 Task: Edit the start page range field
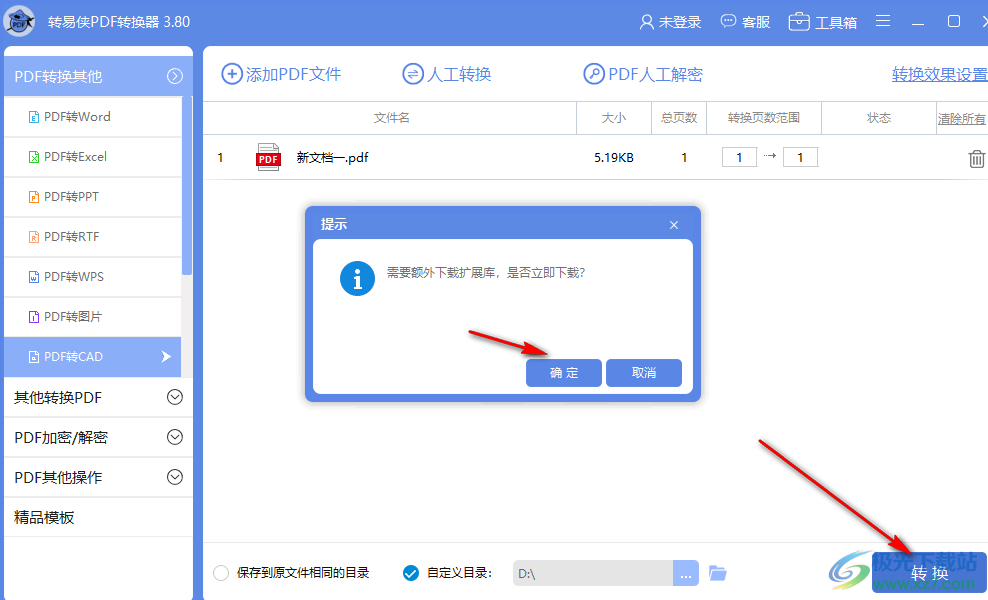click(739, 157)
